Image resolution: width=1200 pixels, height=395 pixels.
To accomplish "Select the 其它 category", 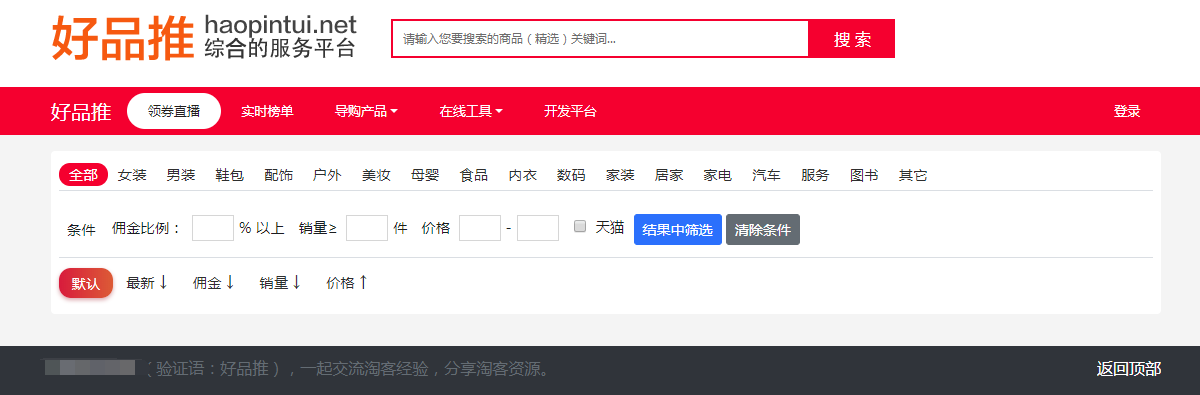I will tap(913, 175).
